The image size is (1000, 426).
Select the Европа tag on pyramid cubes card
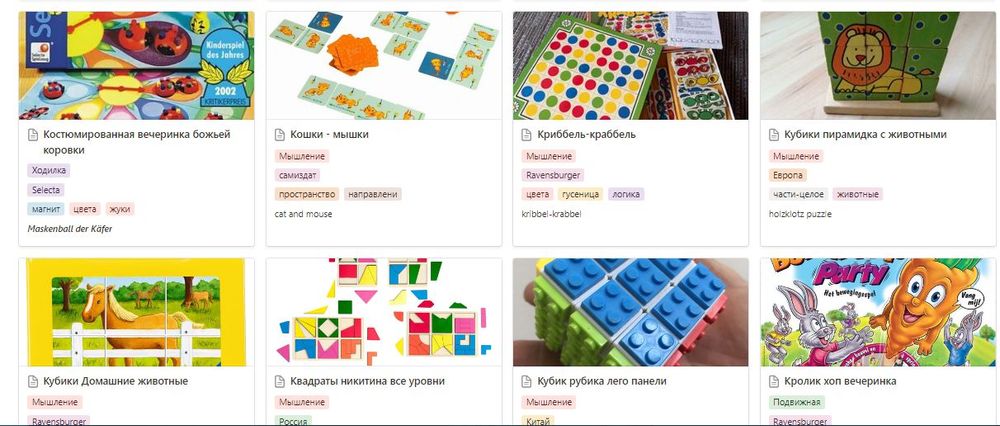pos(788,175)
